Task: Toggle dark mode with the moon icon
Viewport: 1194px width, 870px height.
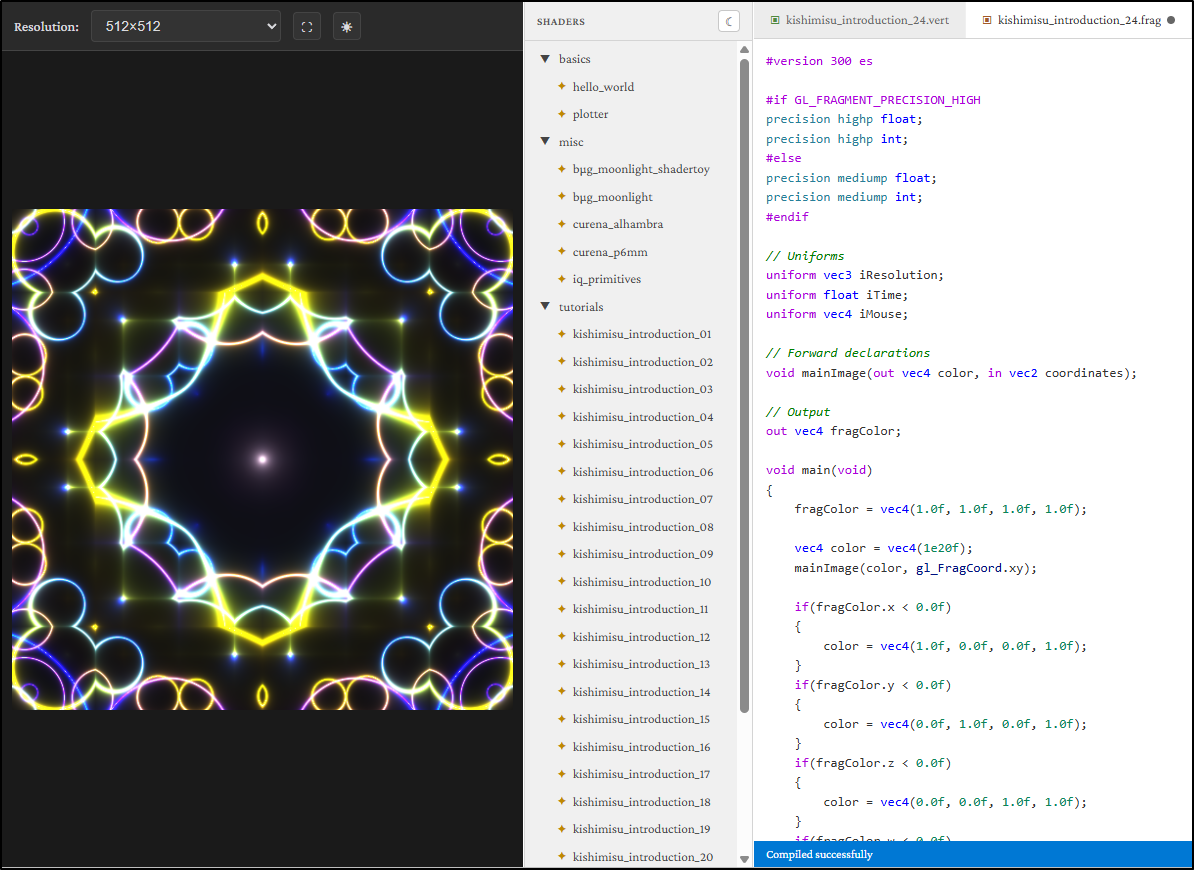Action: tap(728, 21)
